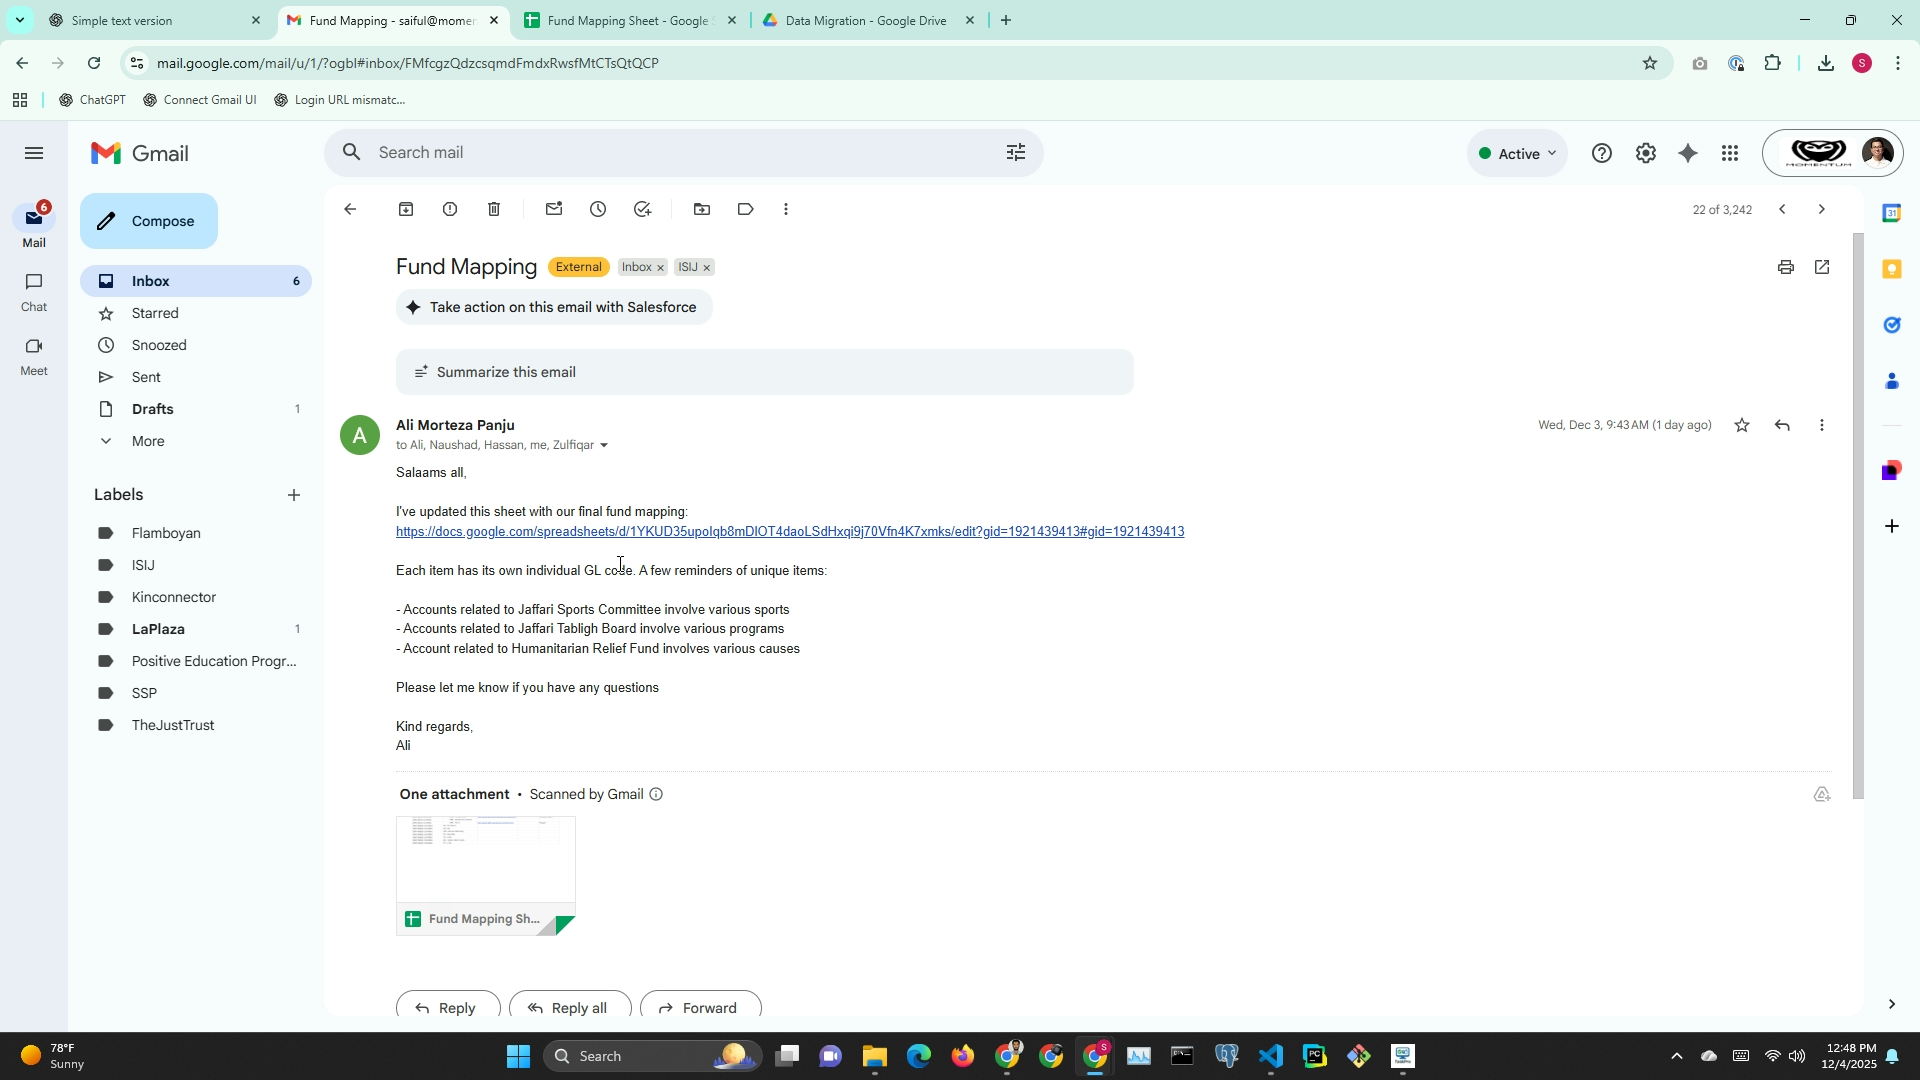Screen dimensions: 1920x1080
Task: Delete the email with trash icon
Action: (494, 209)
